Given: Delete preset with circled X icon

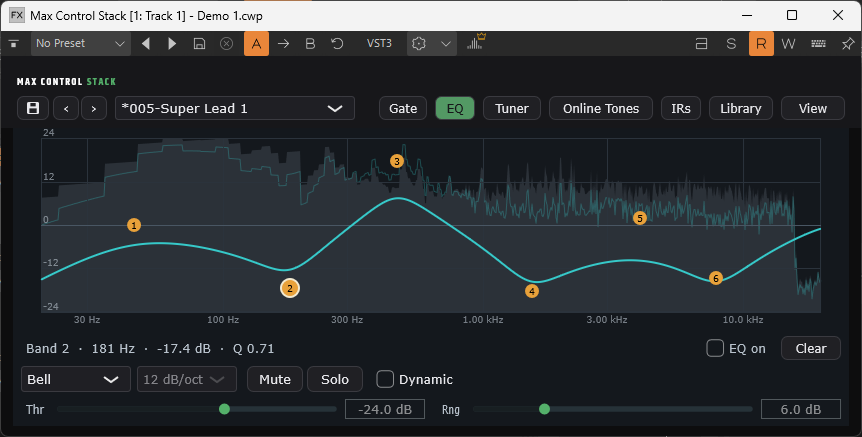Looking at the screenshot, I should click(x=226, y=43).
